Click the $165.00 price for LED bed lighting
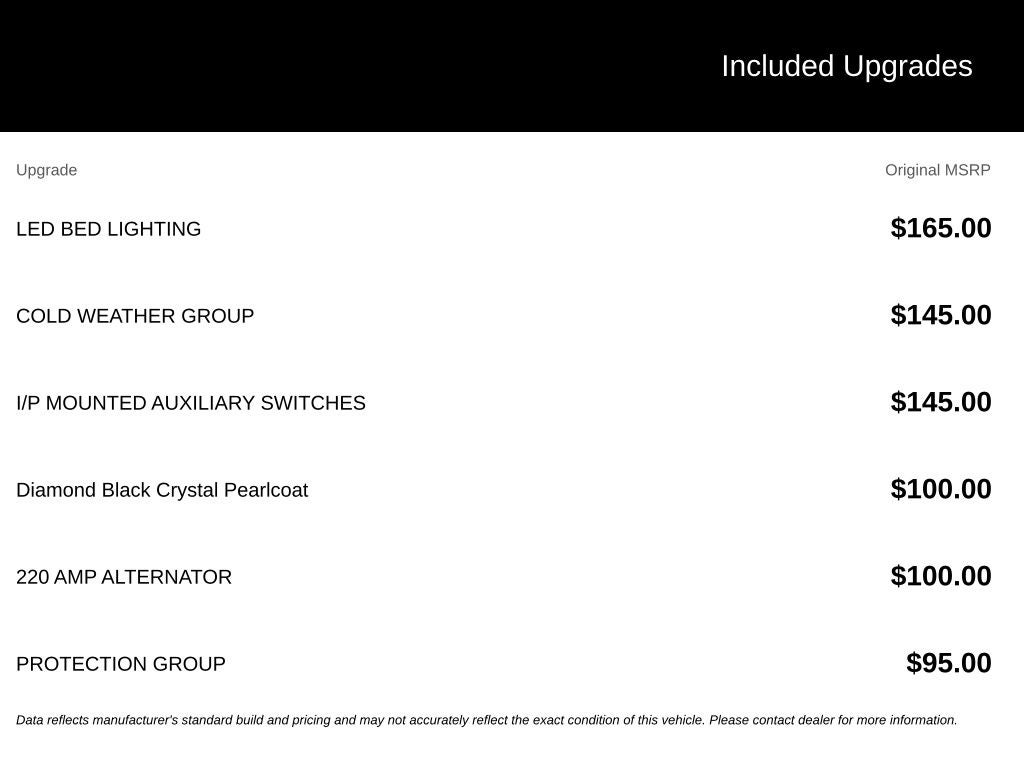The image size is (1024, 768). (940, 228)
